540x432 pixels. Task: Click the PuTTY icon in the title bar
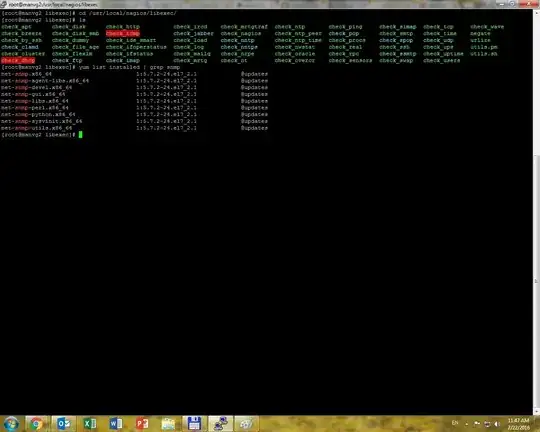(x=3, y=4)
